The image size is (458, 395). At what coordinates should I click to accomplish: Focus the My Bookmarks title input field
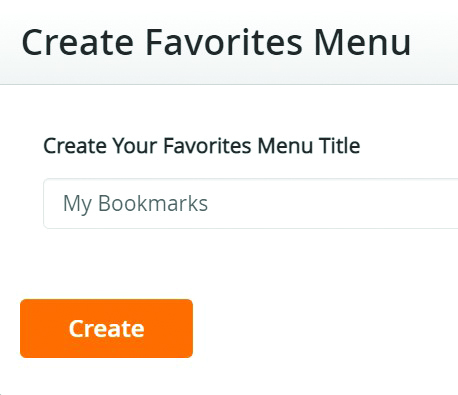pyautogui.click(x=251, y=203)
